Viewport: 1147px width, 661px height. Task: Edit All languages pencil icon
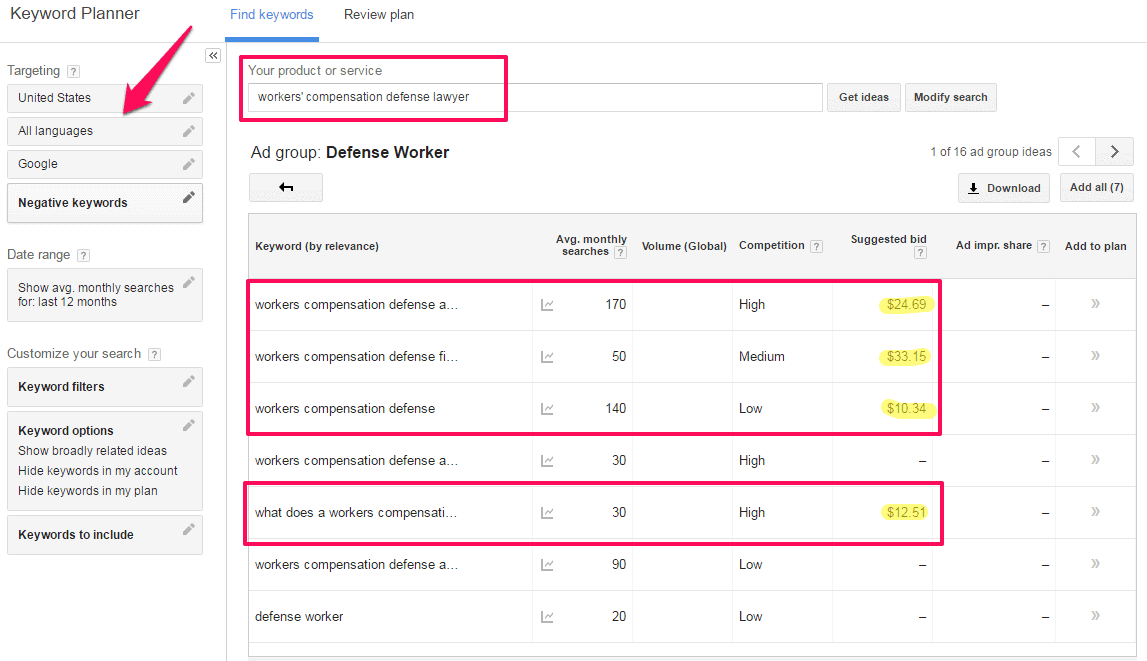pos(189,131)
